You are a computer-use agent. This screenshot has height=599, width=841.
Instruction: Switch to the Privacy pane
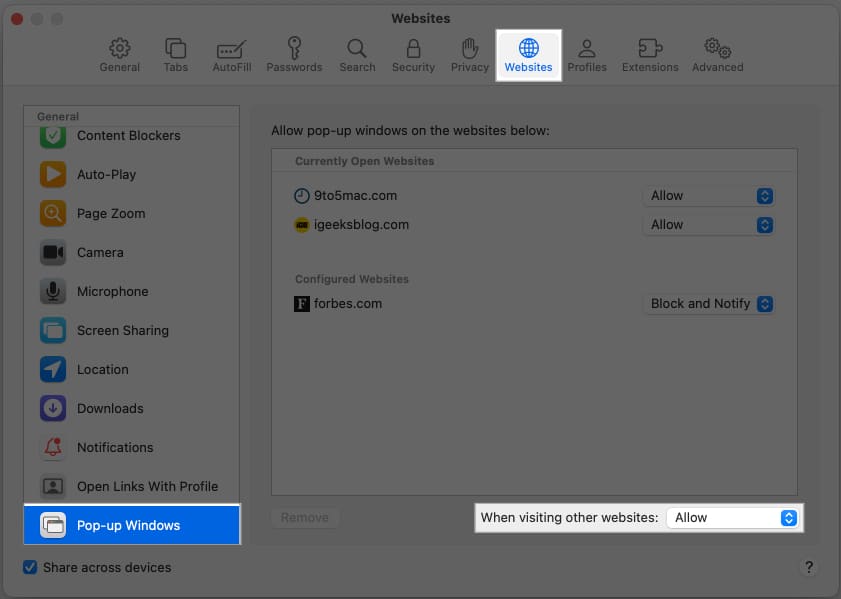click(x=470, y=55)
